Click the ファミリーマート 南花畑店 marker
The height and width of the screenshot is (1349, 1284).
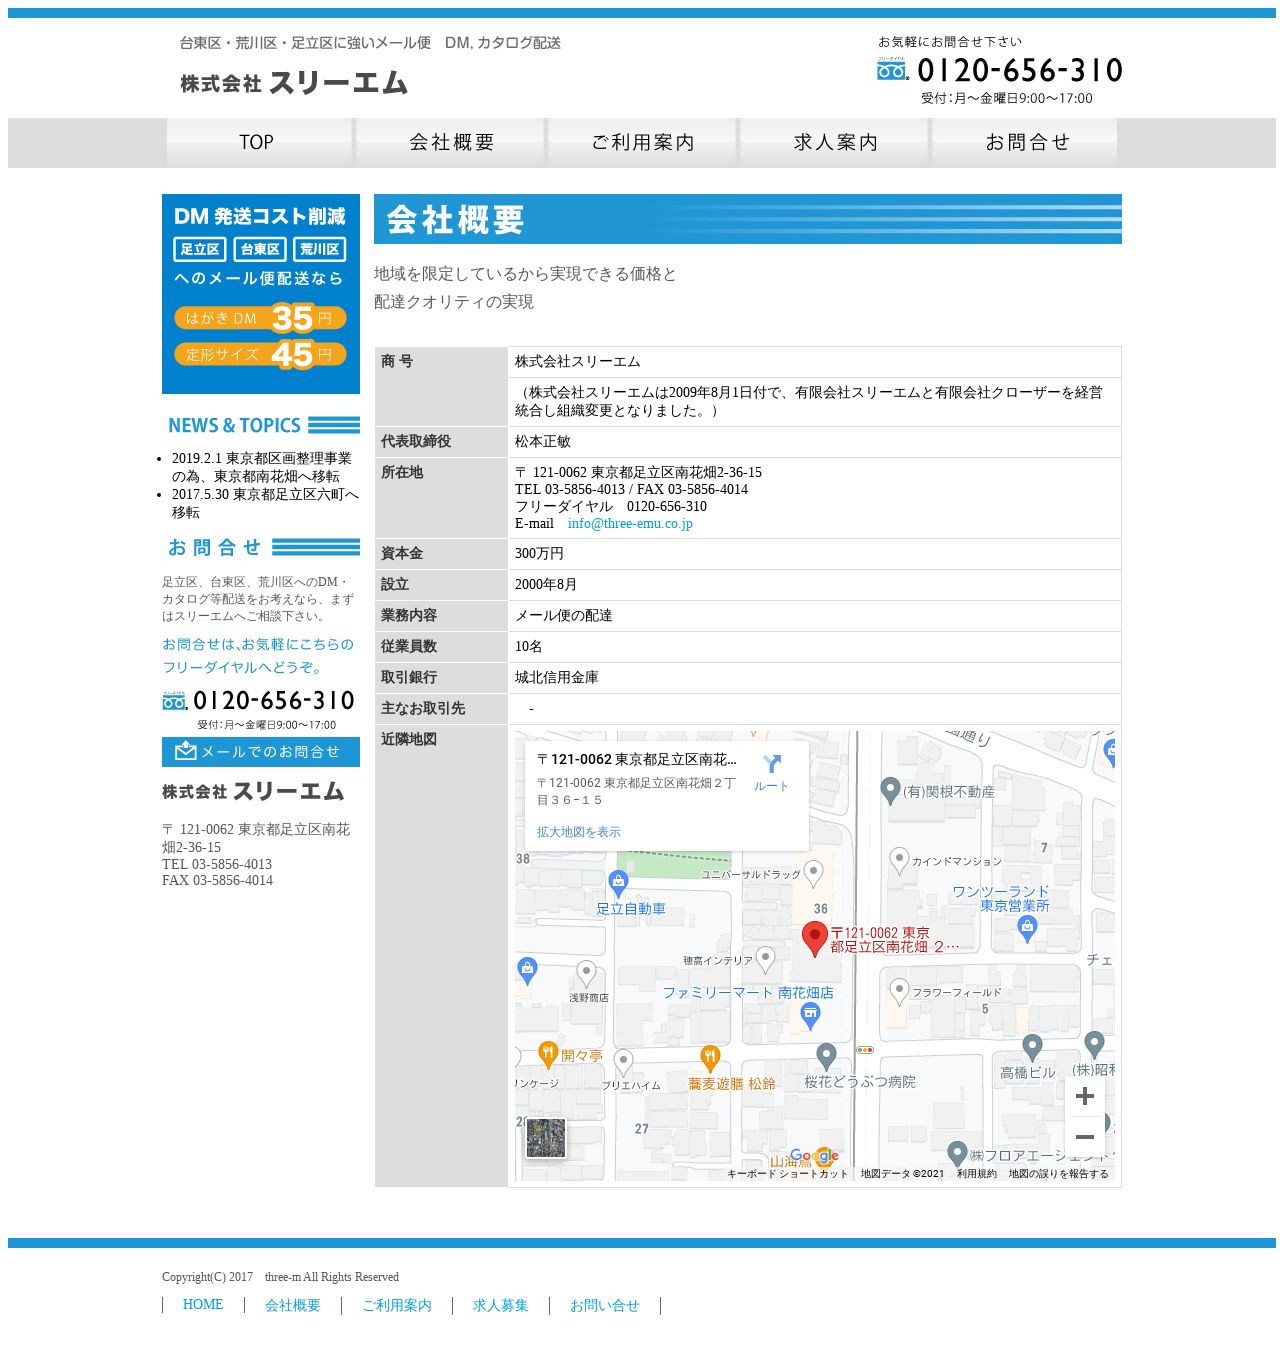pos(811,1017)
